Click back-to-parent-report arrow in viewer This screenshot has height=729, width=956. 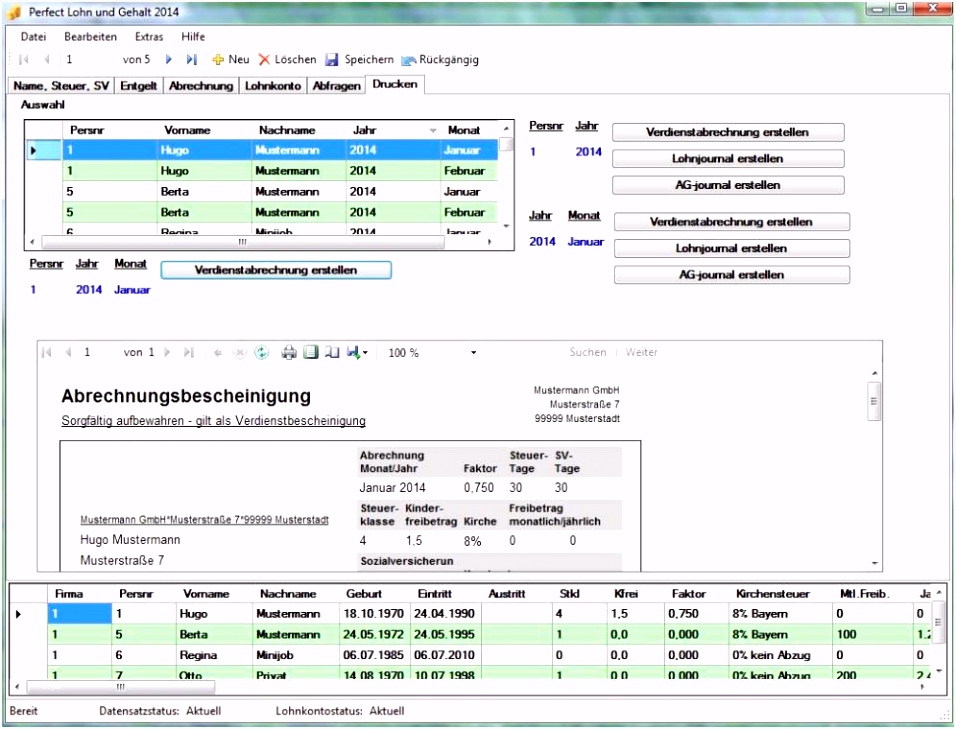pyautogui.click(x=218, y=353)
